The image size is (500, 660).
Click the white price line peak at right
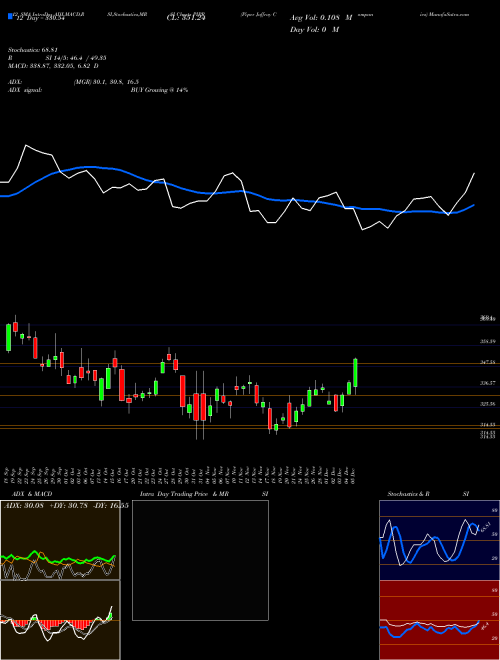click(x=474, y=173)
